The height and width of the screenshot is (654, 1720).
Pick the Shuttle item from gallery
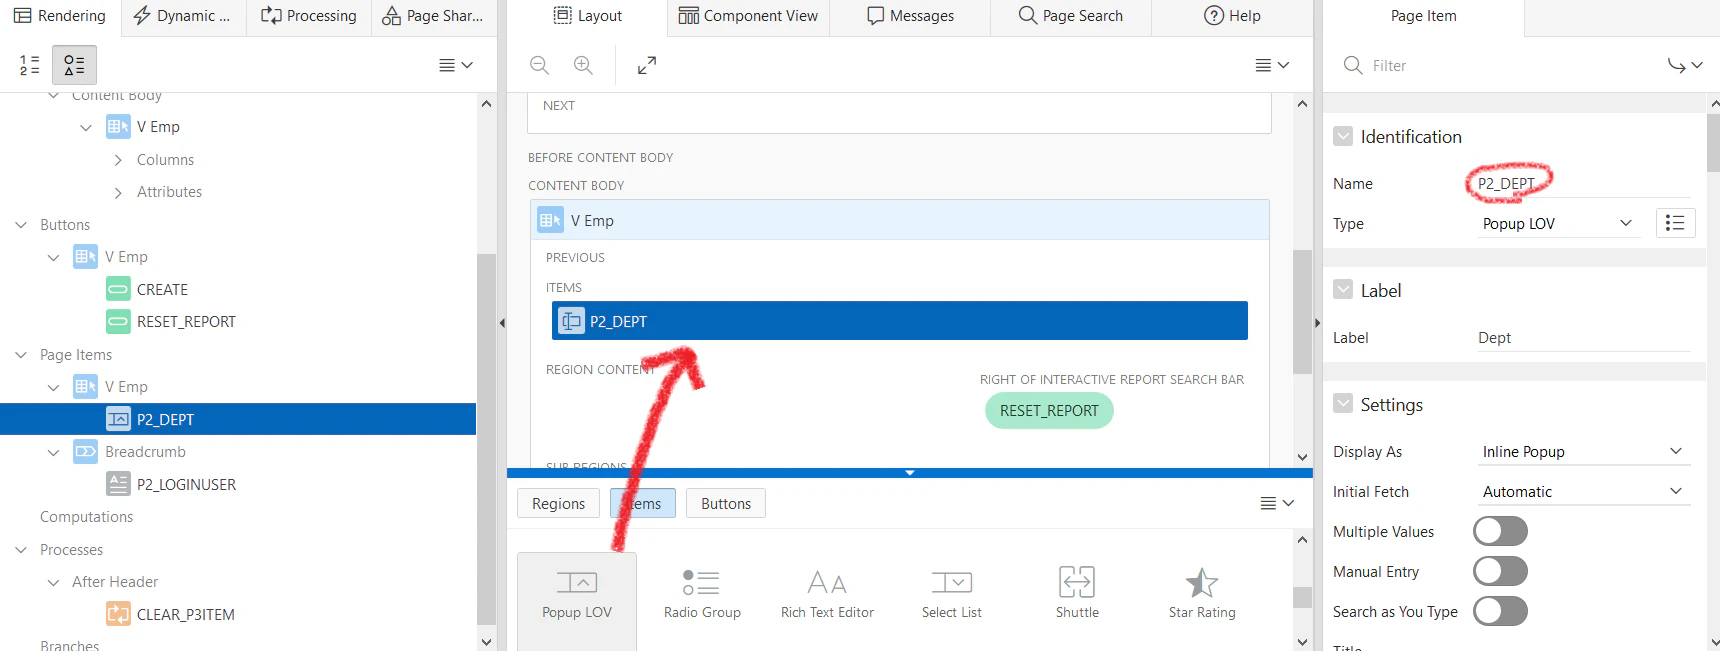click(1077, 595)
